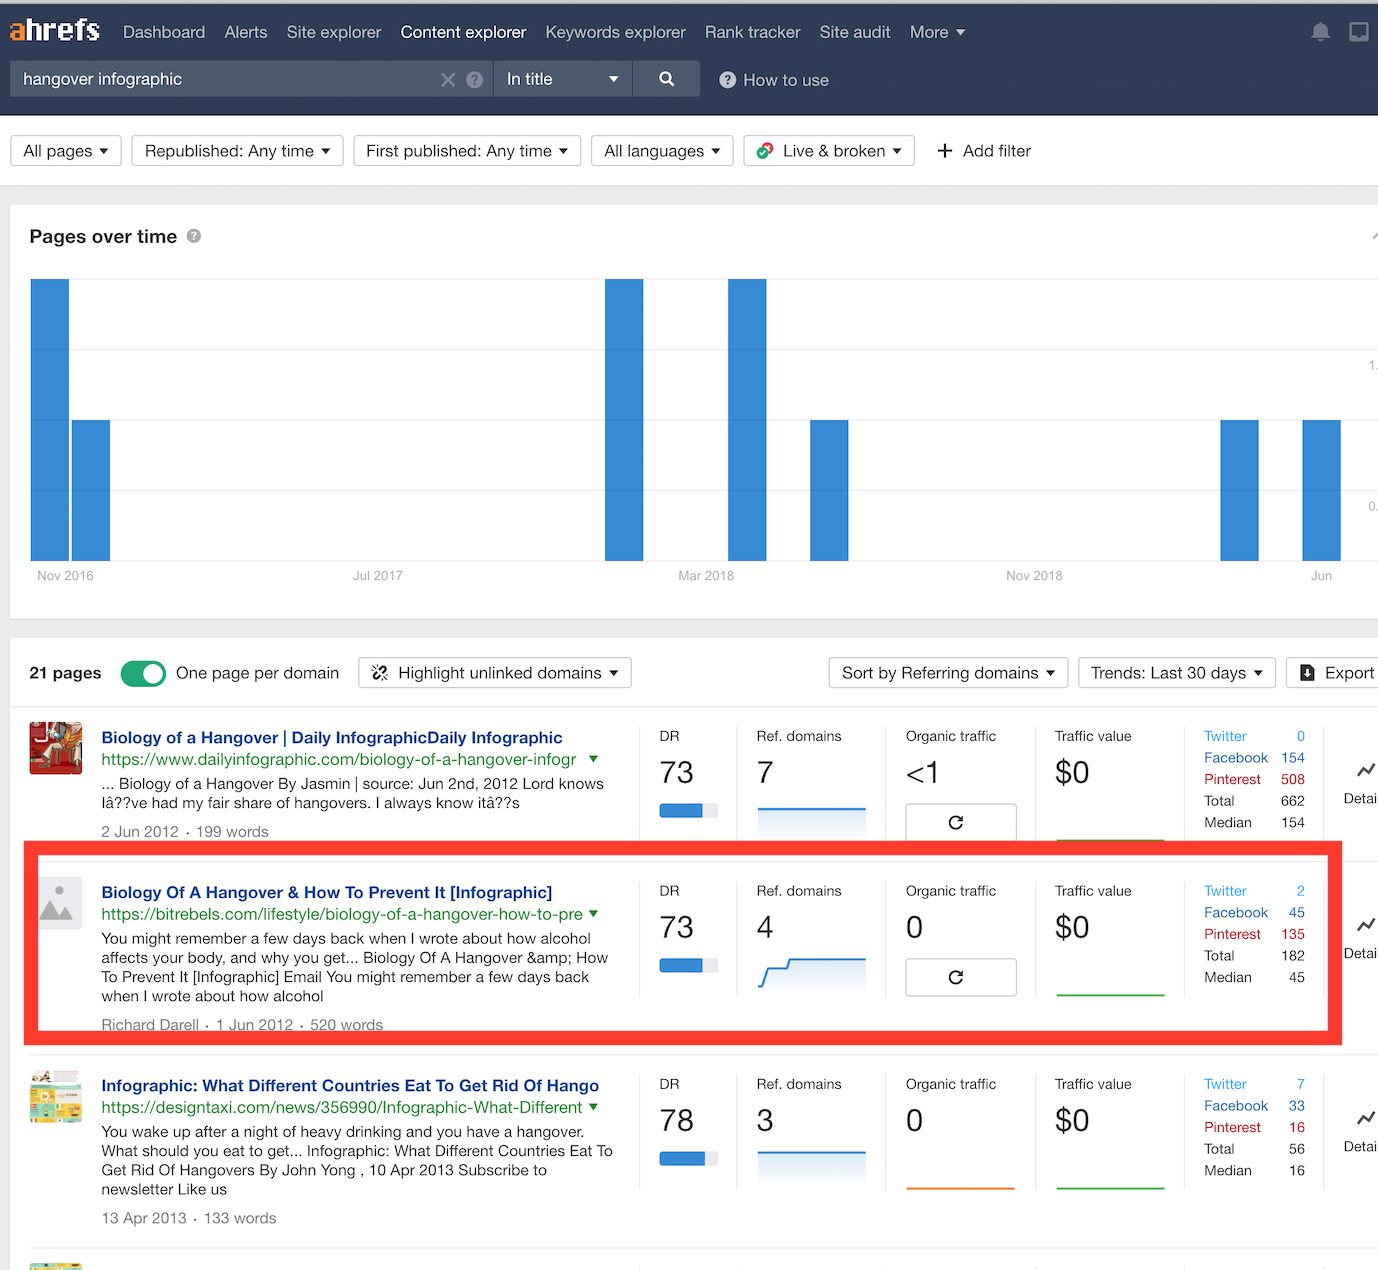Click Twitter 7 share count
Viewport: 1378px width, 1270px height.
click(x=1300, y=1084)
